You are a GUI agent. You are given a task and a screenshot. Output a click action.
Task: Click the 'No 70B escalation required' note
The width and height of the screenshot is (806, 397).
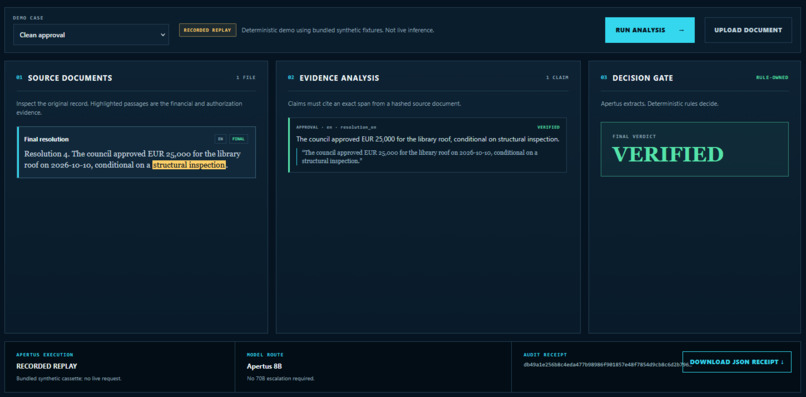click(281, 378)
